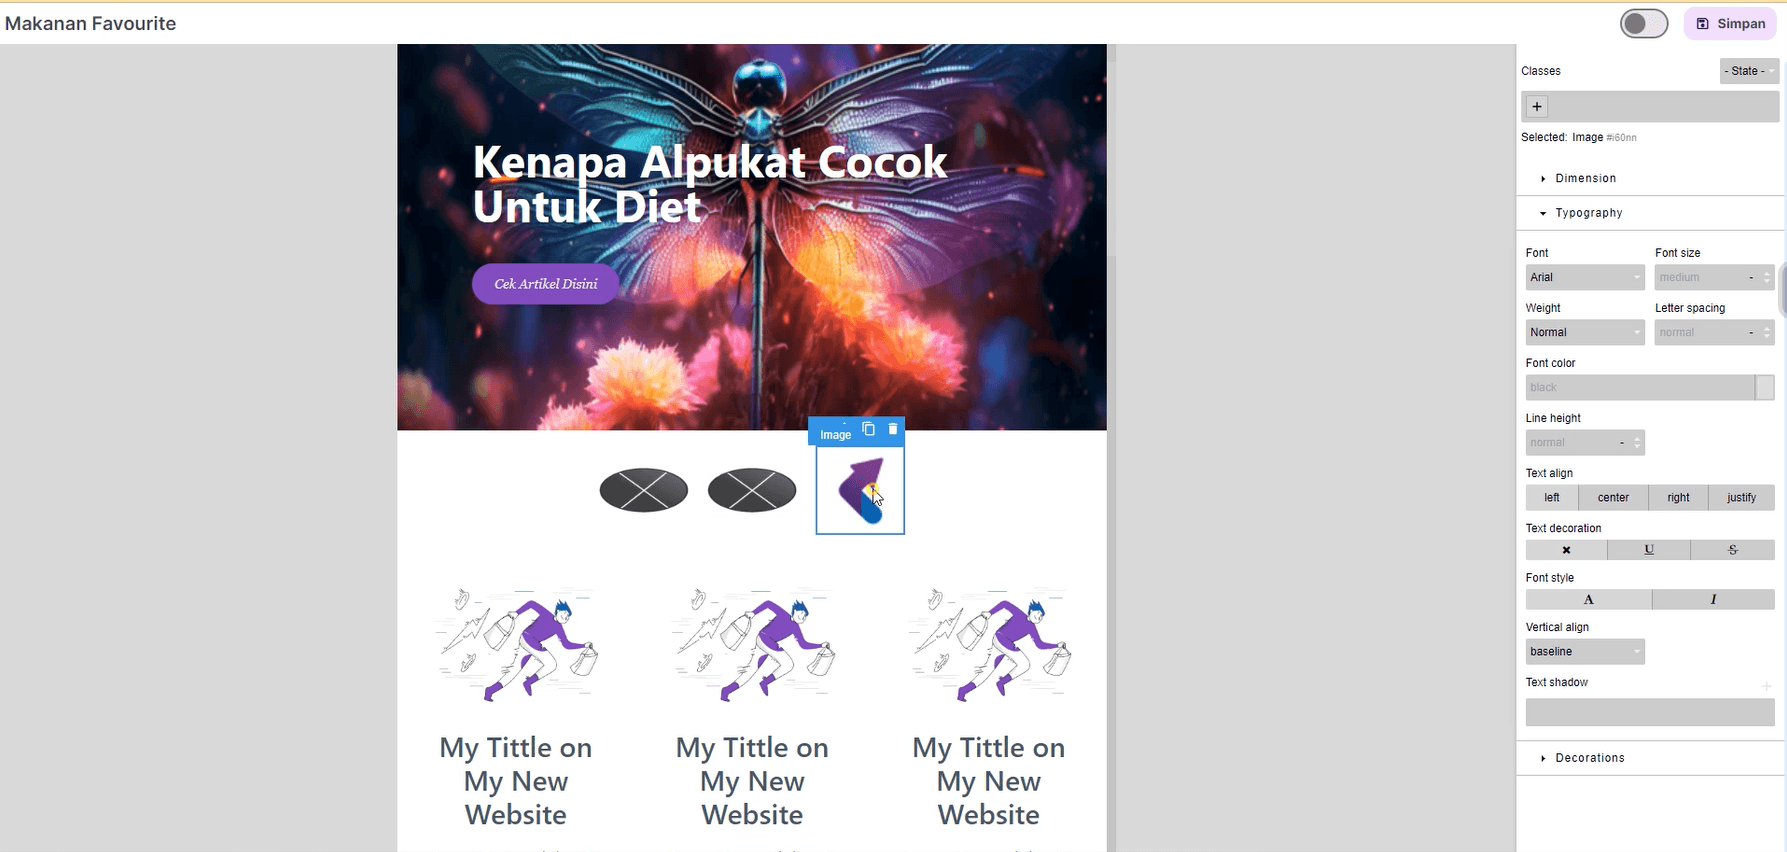Set text align to center
Viewport: 1787px width, 852px height.
(1613, 498)
